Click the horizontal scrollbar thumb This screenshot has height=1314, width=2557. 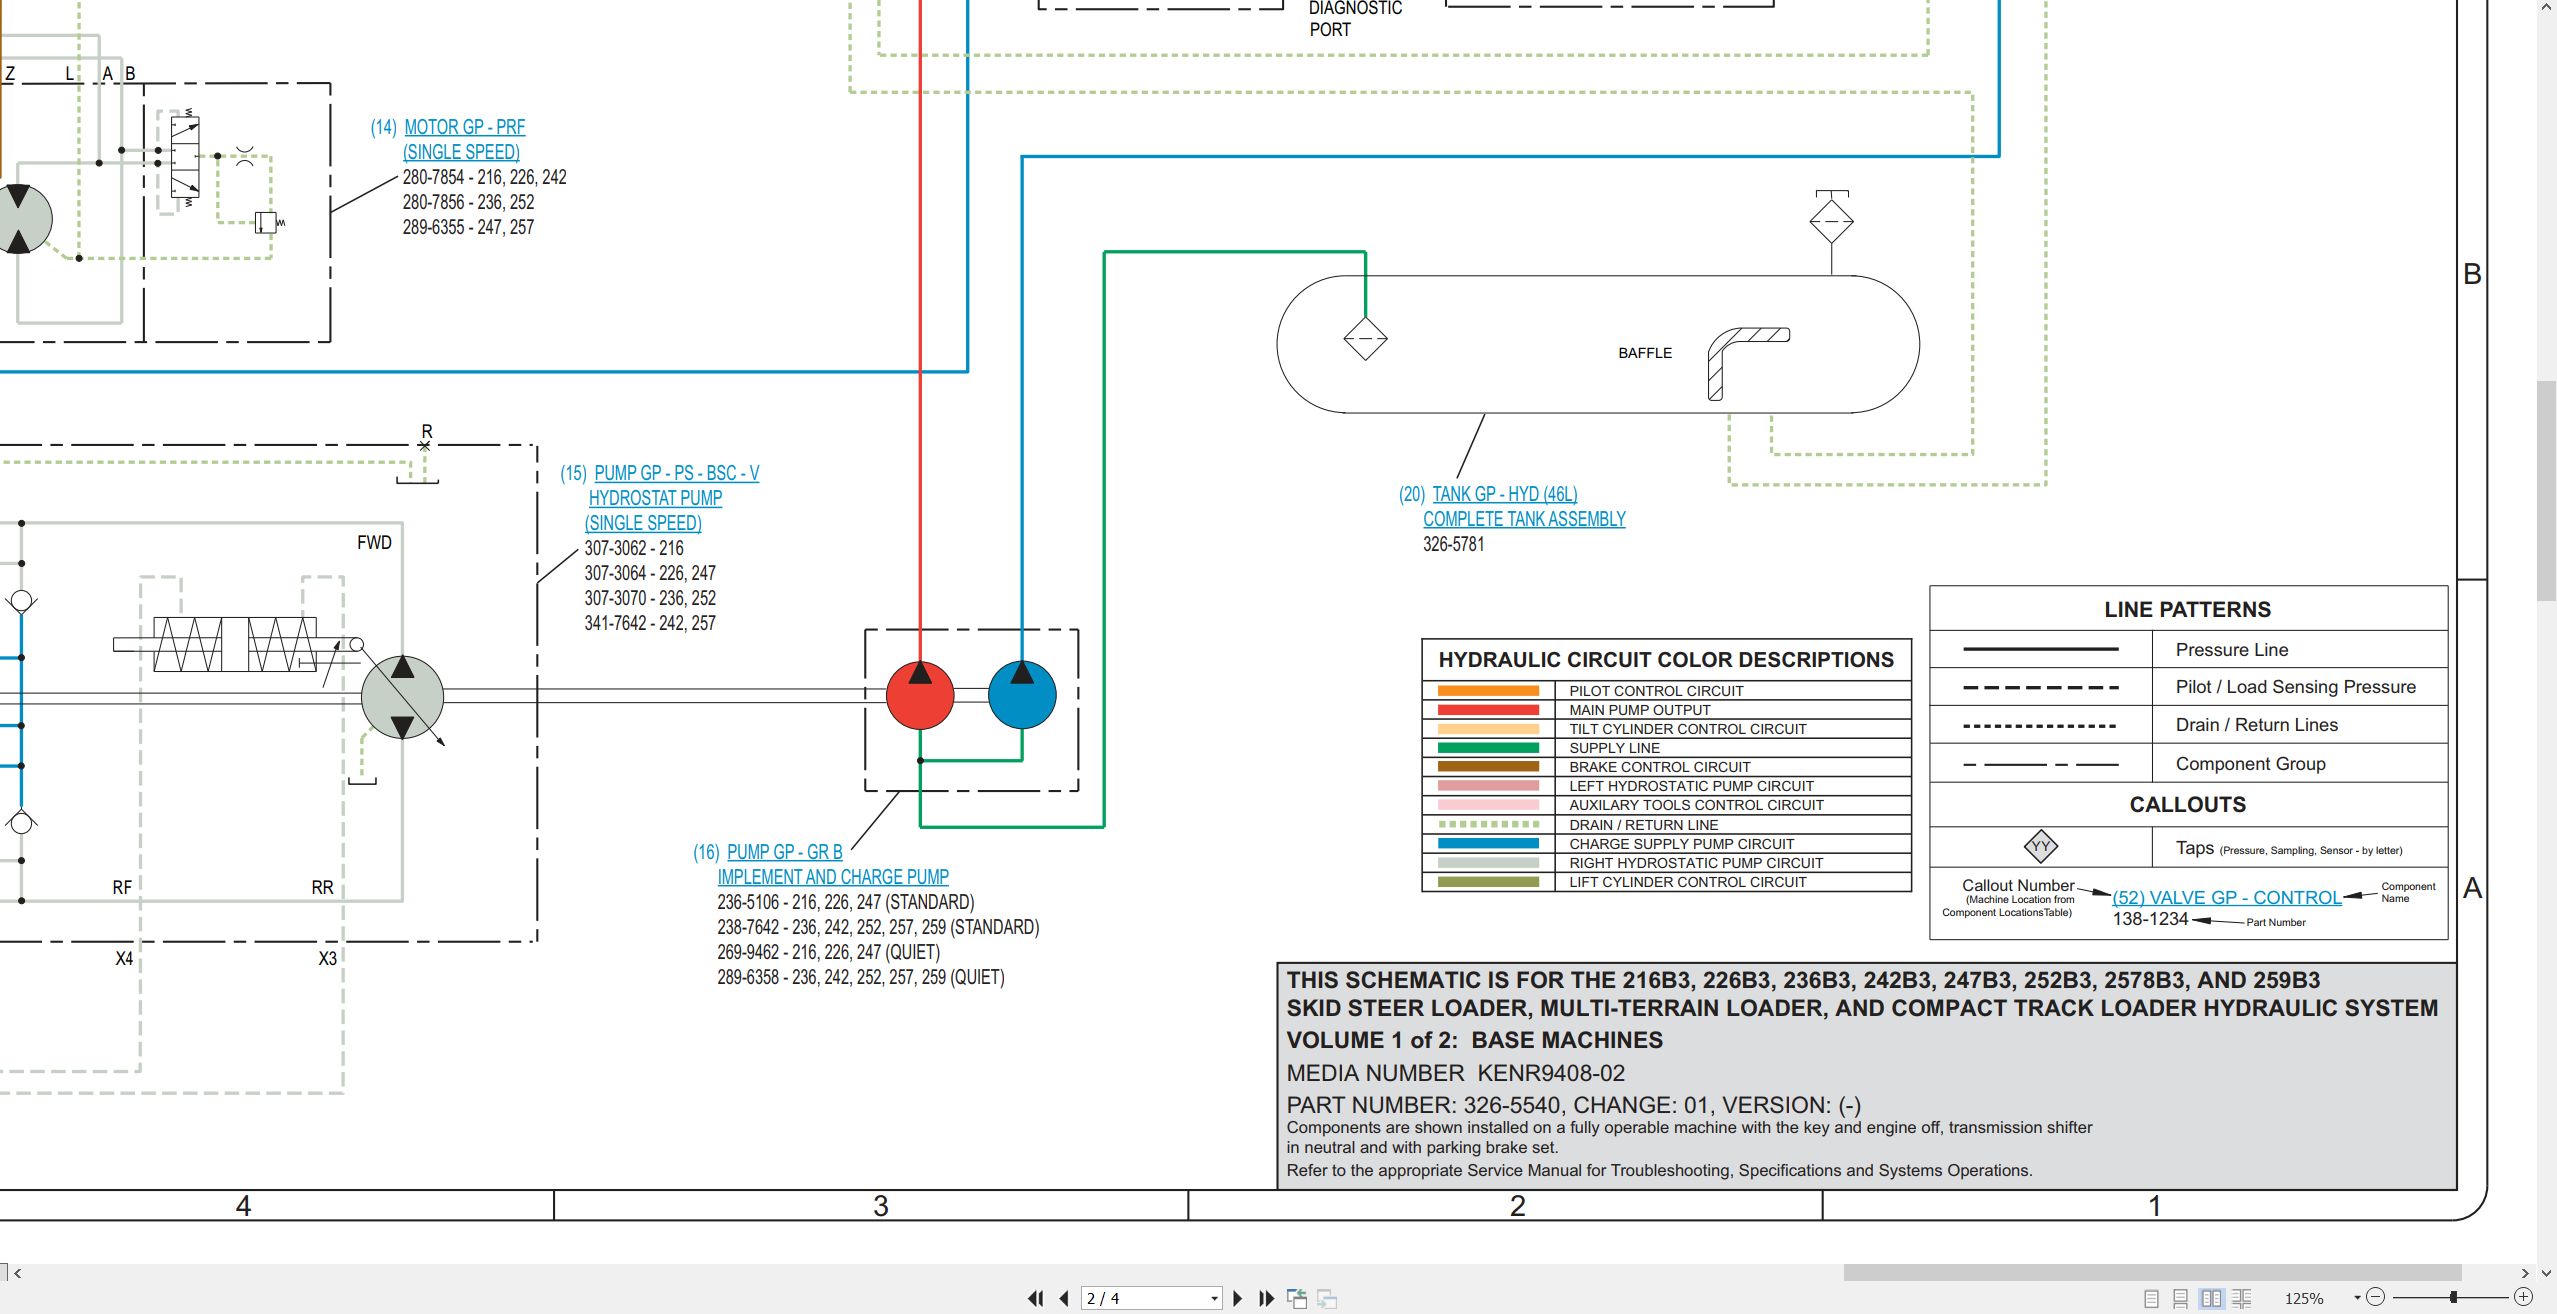point(2152,1273)
